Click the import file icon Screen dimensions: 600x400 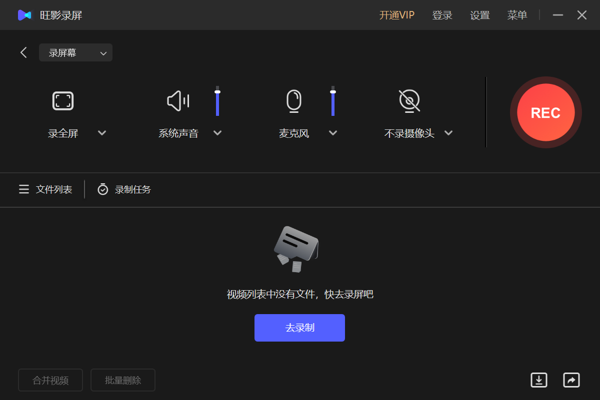click(x=539, y=380)
